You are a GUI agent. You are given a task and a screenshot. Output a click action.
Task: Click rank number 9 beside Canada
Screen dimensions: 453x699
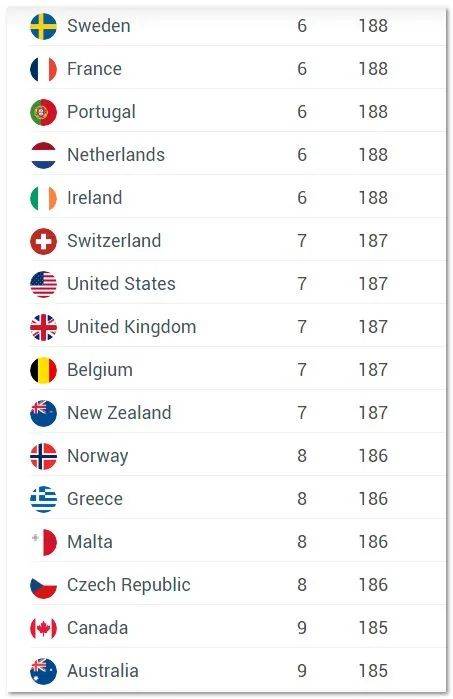pos(302,628)
